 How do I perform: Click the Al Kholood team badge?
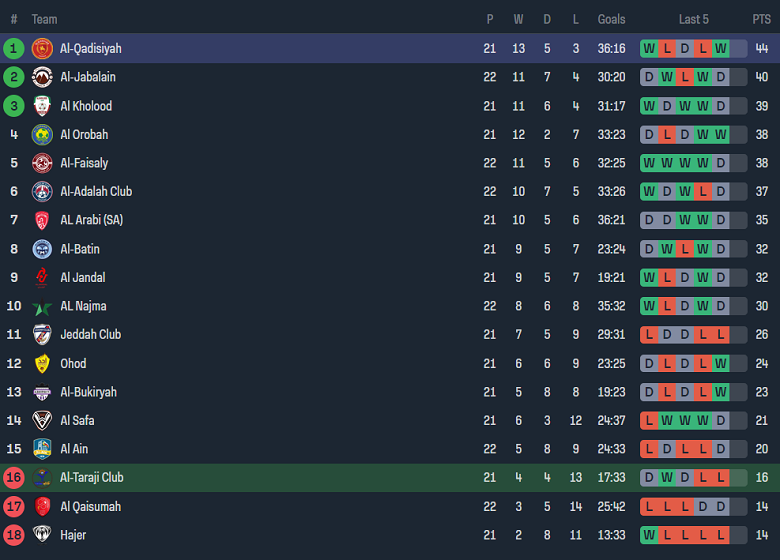pyautogui.click(x=42, y=106)
